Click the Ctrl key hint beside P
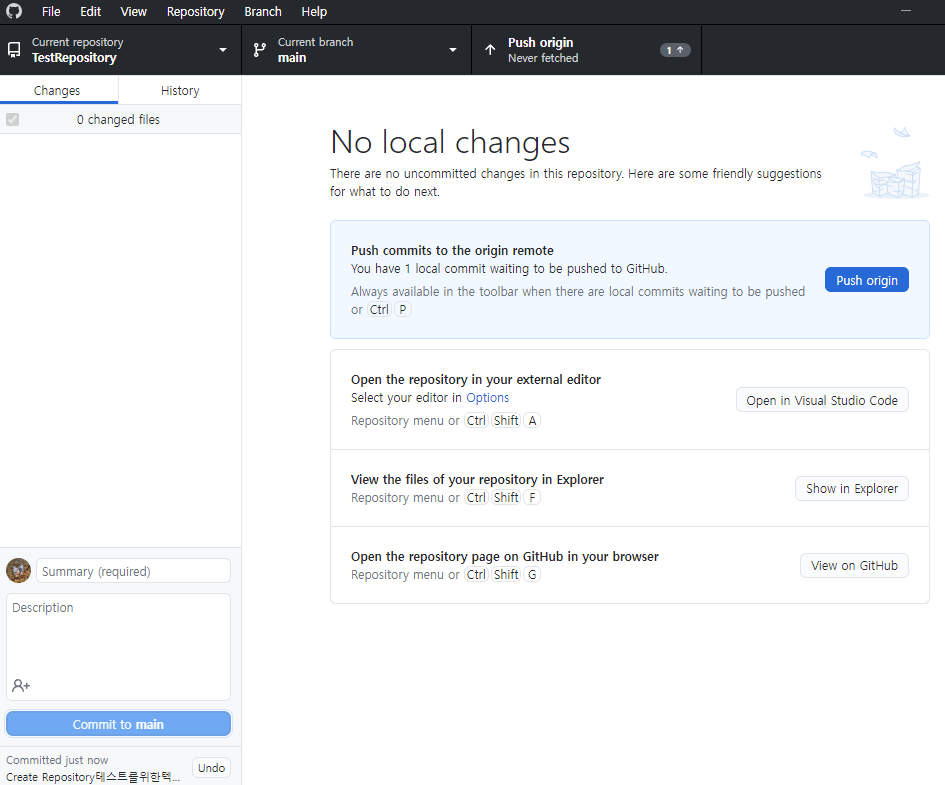945x785 pixels. (x=379, y=310)
